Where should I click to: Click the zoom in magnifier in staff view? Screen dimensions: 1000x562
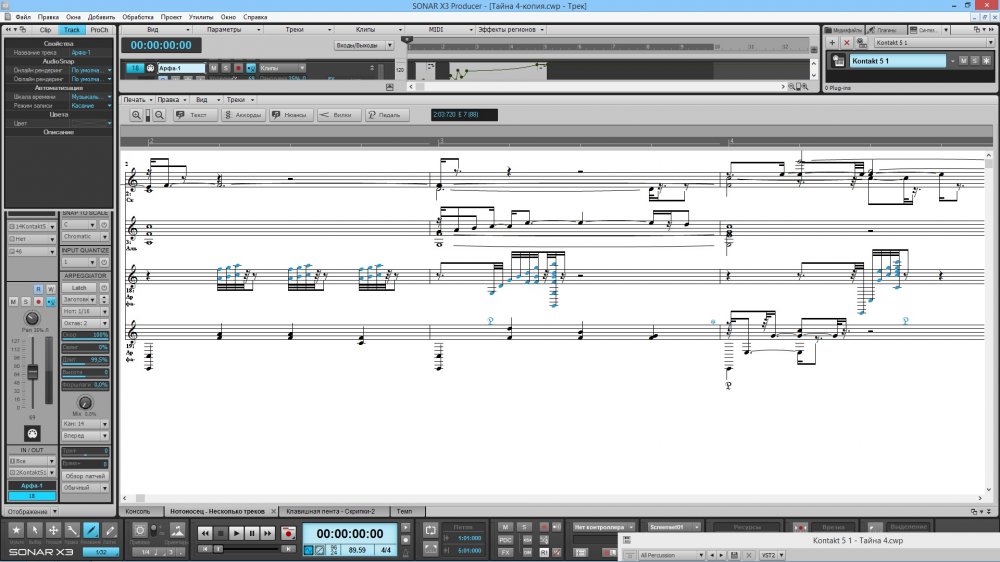pyautogui.click(x=136, y=115)
